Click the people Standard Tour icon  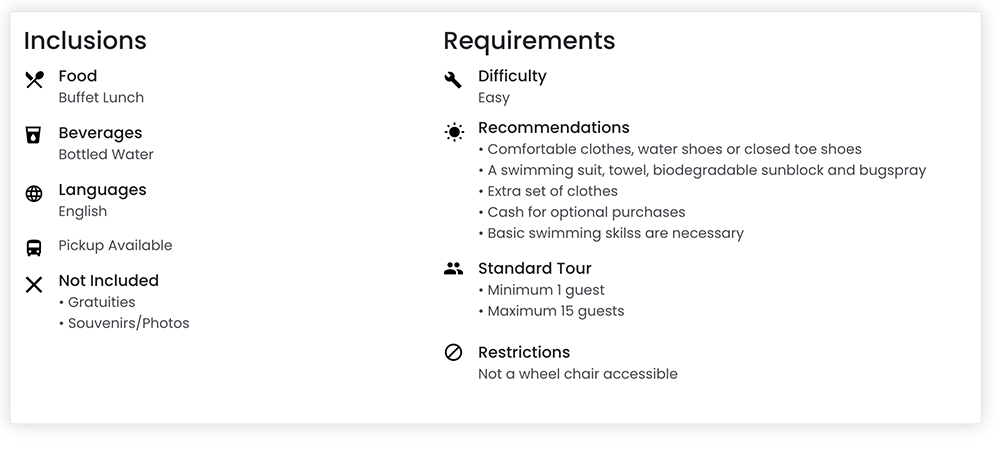(x=453, y=269)
